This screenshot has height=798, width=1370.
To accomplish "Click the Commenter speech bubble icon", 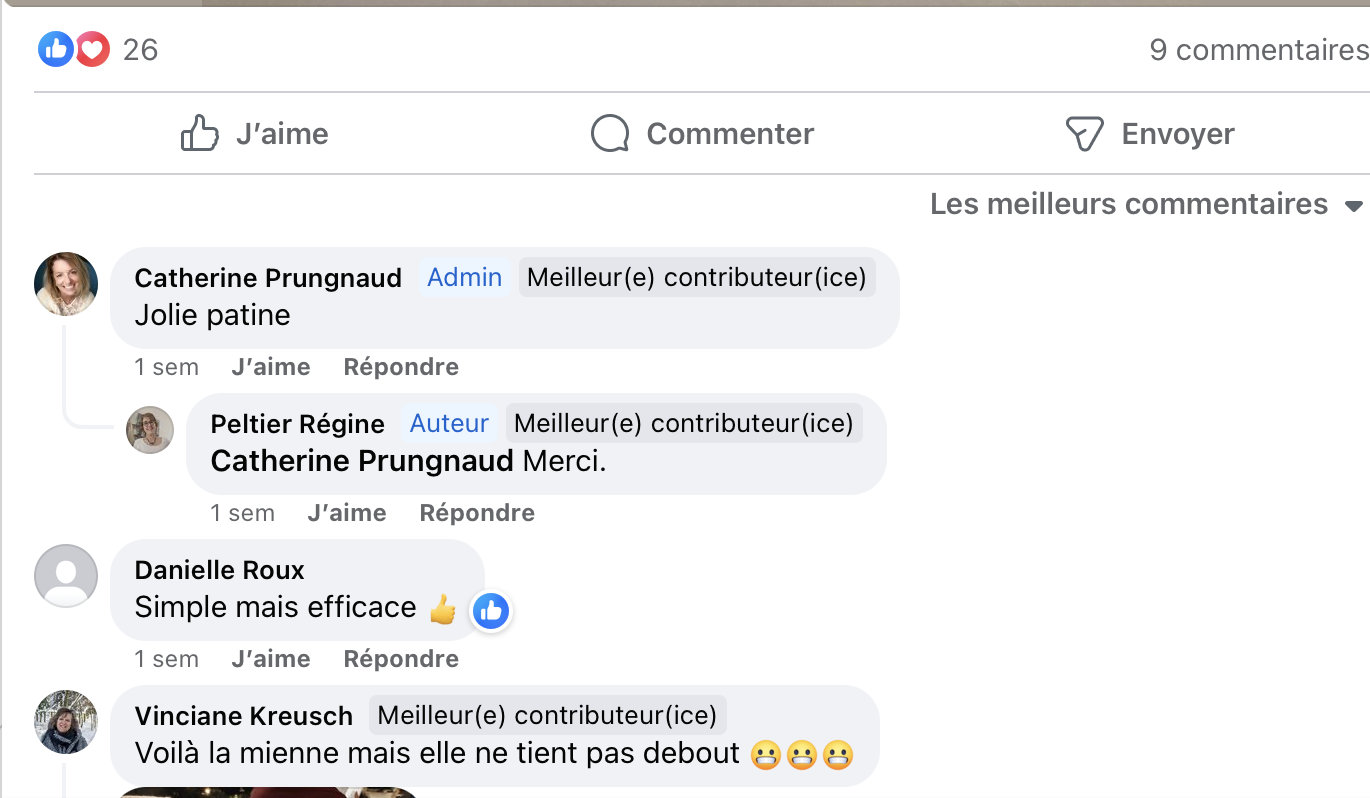I will tap(610, 133).
